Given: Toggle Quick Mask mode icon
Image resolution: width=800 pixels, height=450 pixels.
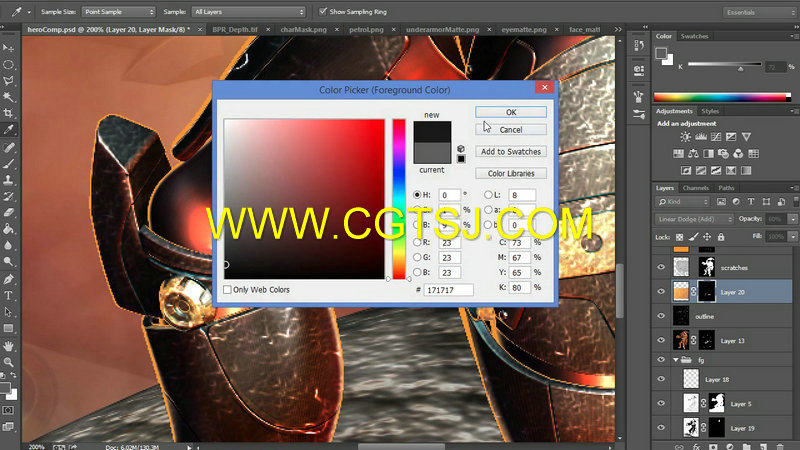Looking at the screenshot, I should click(8, 410).
